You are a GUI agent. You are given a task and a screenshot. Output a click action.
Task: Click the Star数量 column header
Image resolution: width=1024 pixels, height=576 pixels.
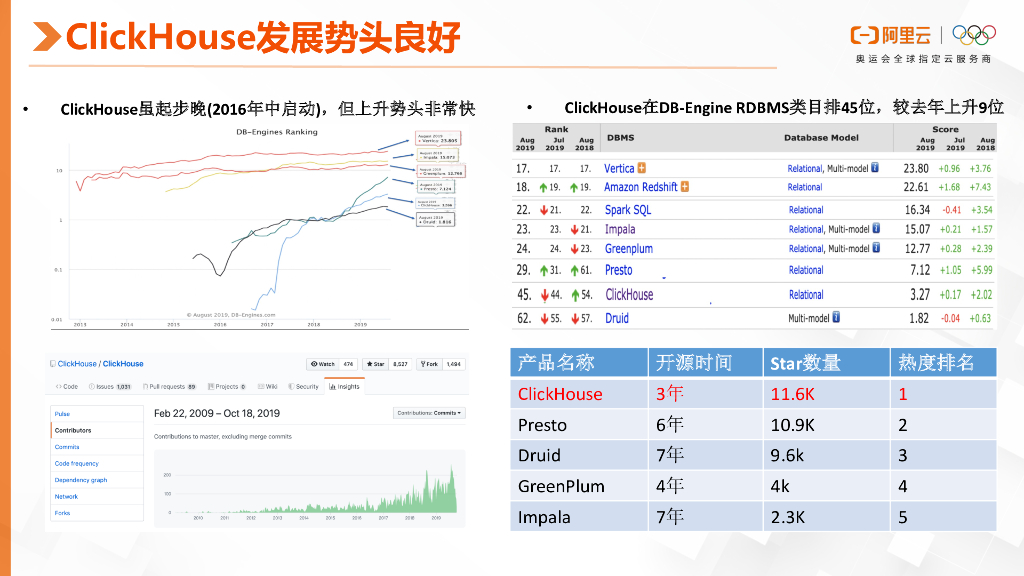pos(827,362)
